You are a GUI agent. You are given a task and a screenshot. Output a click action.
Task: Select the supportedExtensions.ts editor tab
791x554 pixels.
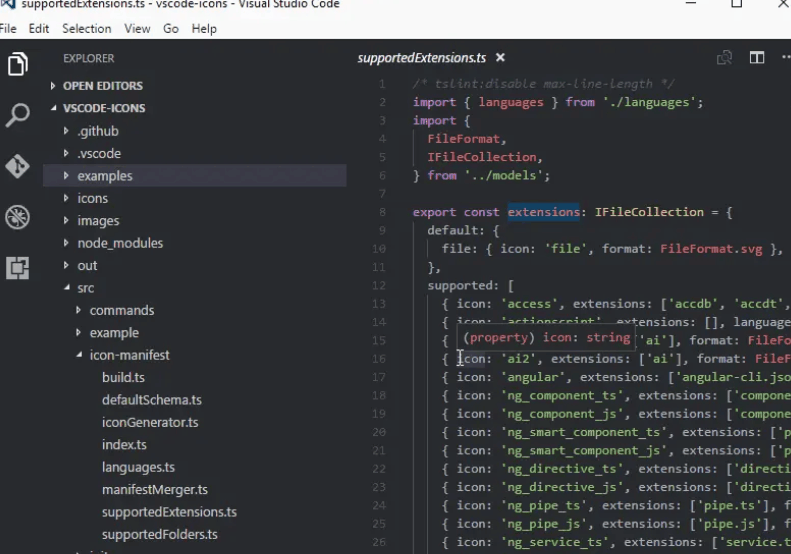(x=422, y=58)
